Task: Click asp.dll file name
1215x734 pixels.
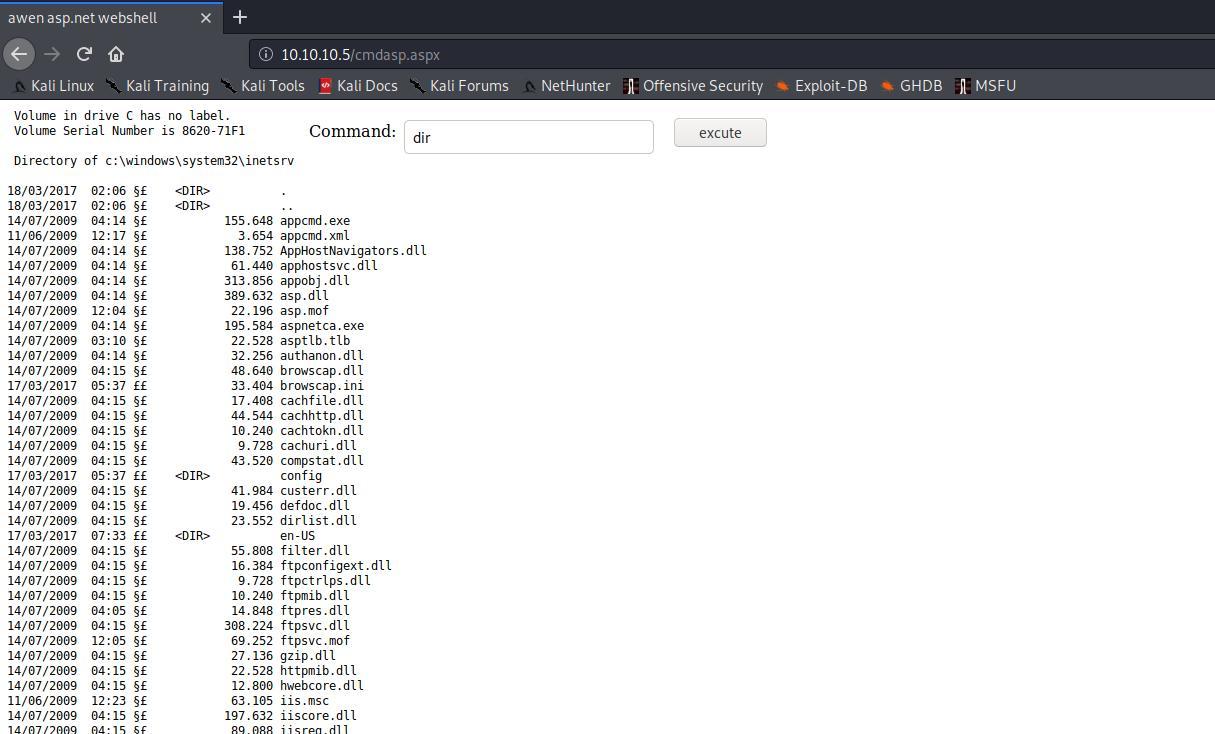Action: (x=304, y=296)
